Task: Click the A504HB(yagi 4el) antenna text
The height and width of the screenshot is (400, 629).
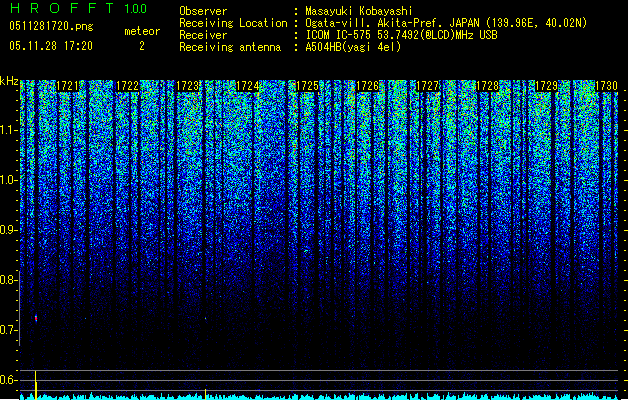Action: click(x=353, y=47)
